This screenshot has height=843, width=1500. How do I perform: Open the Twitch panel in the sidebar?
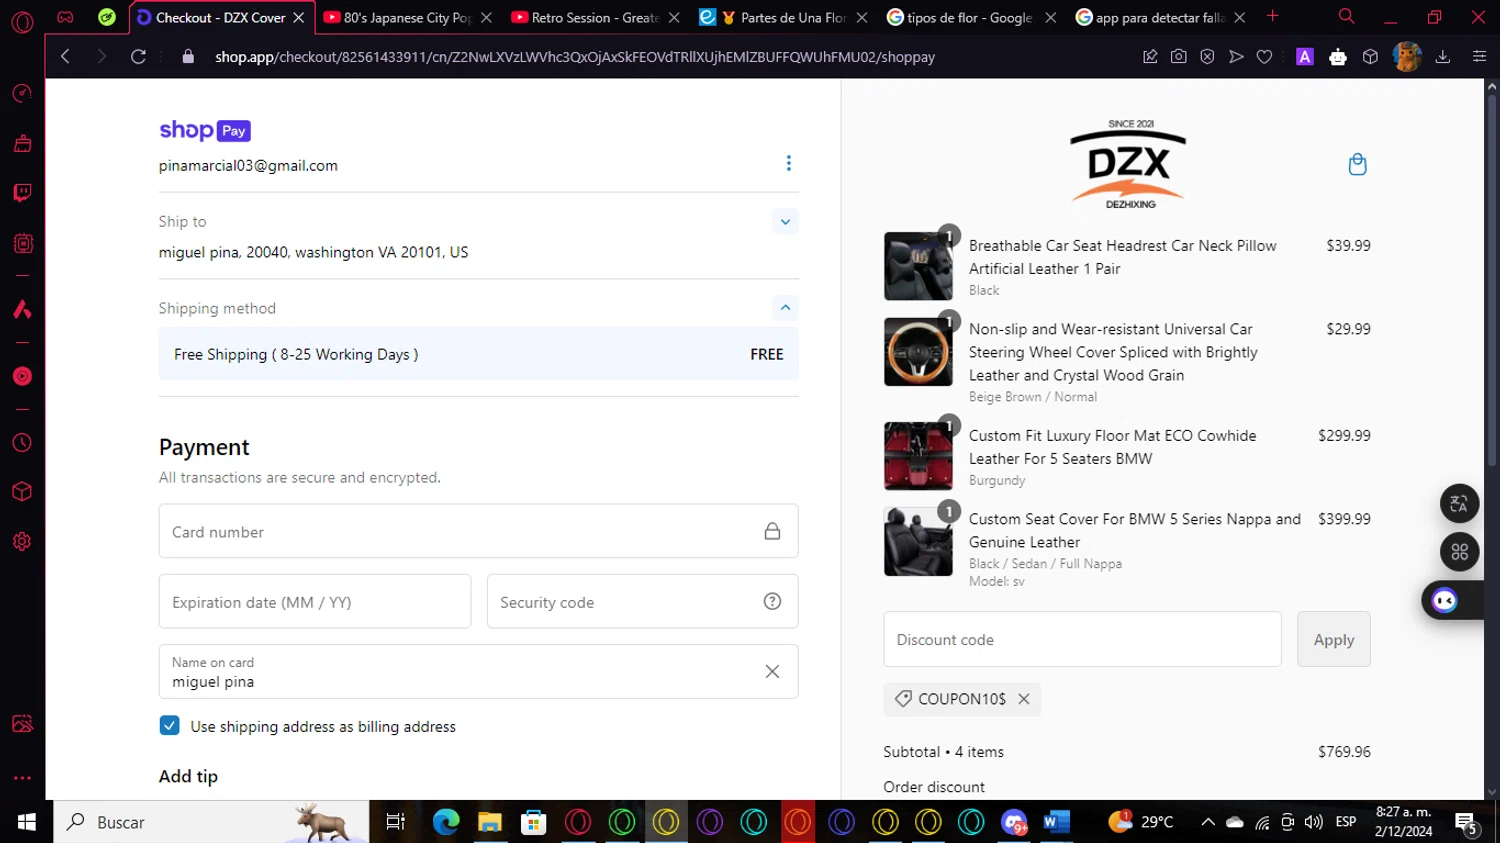pos(22,193)
